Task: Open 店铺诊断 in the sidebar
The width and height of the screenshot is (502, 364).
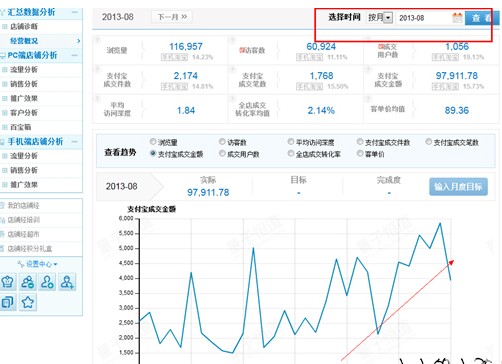Action: pyautogui.click(x=24, y=26)
